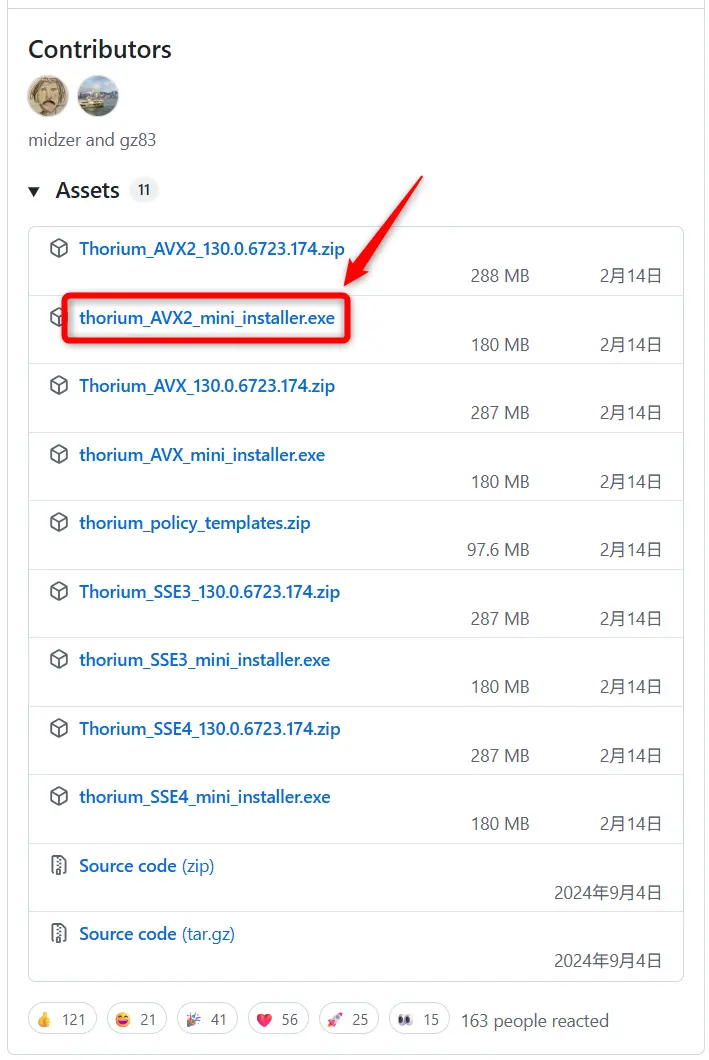Download thorium_SSE4_mini_installer.exe
709x1060 pixels.
pos(204,797)
